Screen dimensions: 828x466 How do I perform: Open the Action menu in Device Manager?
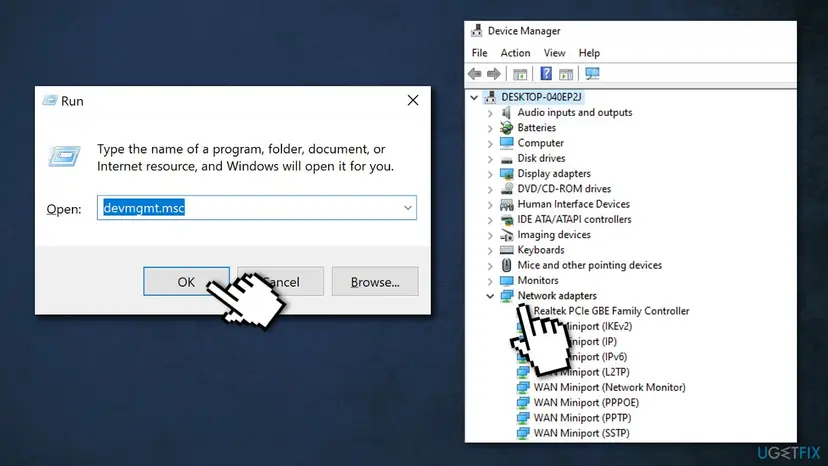click(x=515, y=53)
